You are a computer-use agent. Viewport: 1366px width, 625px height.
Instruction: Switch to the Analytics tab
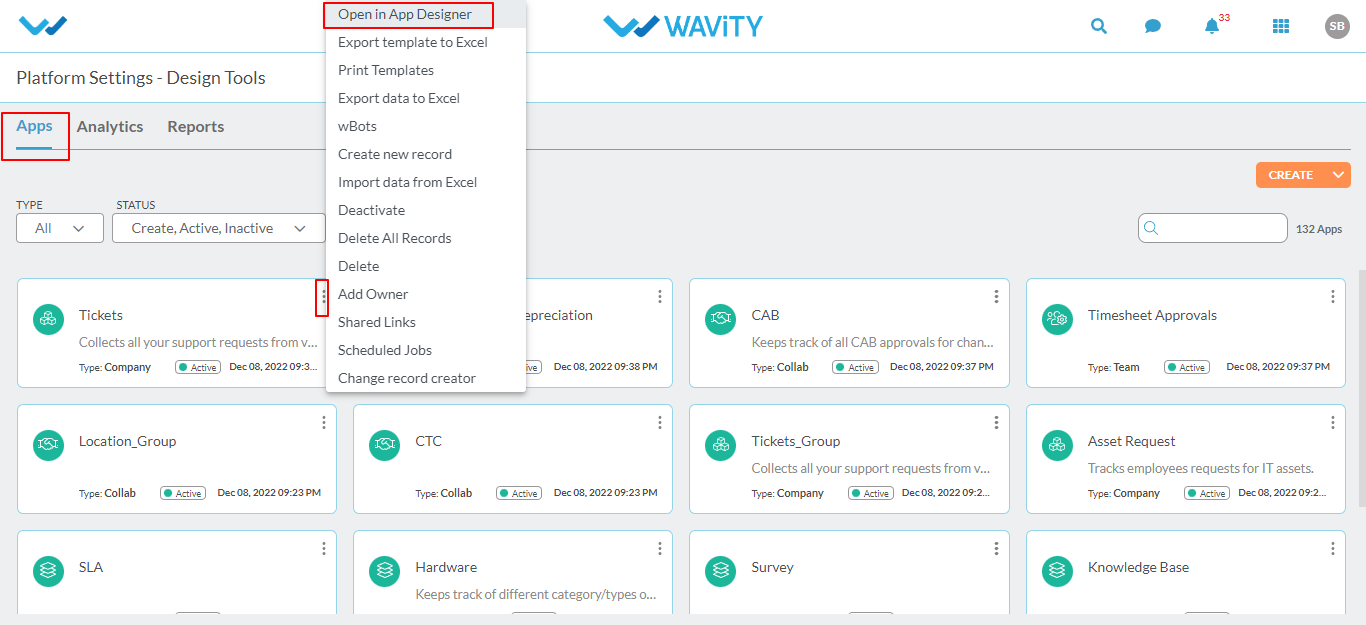(110, 127)
